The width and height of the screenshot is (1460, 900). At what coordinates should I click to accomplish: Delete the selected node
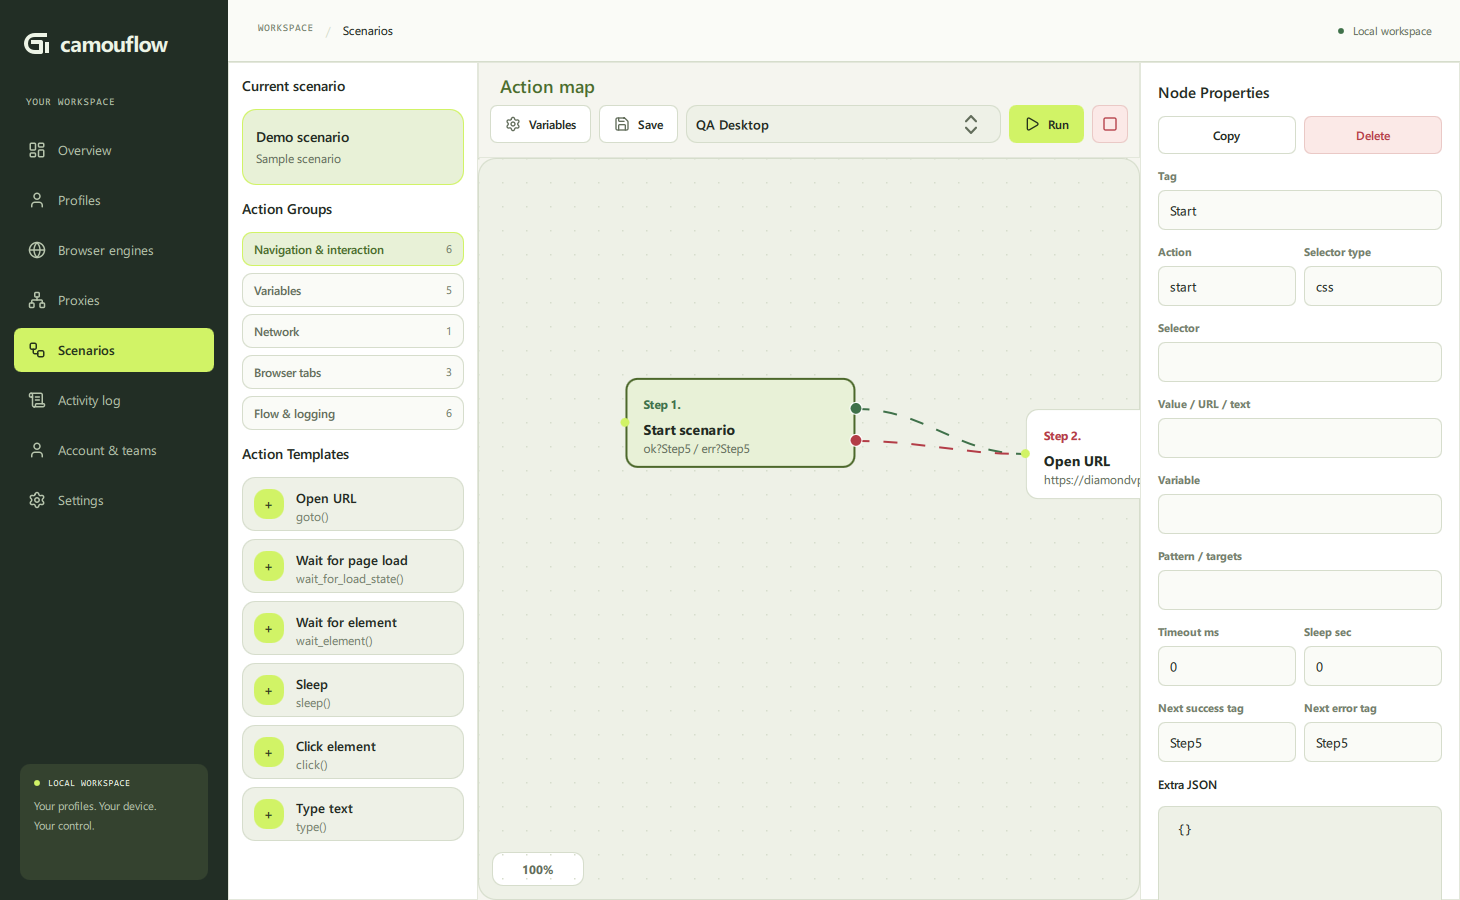click(1372, 135)
